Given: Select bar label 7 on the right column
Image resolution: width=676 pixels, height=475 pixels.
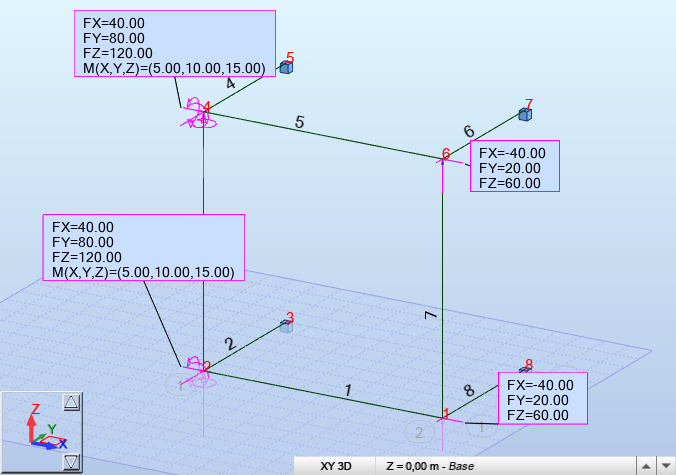Looking at the screenshot, I should coord(431,316).
